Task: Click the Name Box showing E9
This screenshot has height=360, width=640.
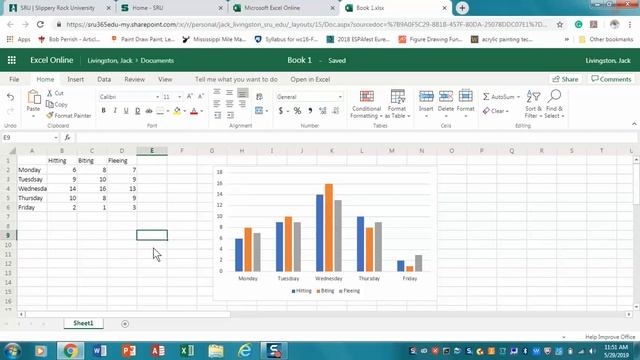Action: pyautogui.click(x=31, y=138)
